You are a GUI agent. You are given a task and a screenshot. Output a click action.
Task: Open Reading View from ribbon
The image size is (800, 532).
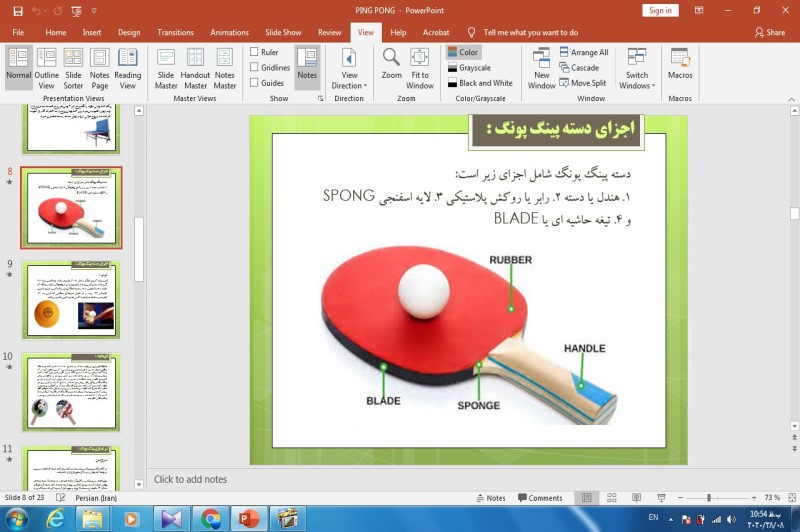(x=127, y=68)
